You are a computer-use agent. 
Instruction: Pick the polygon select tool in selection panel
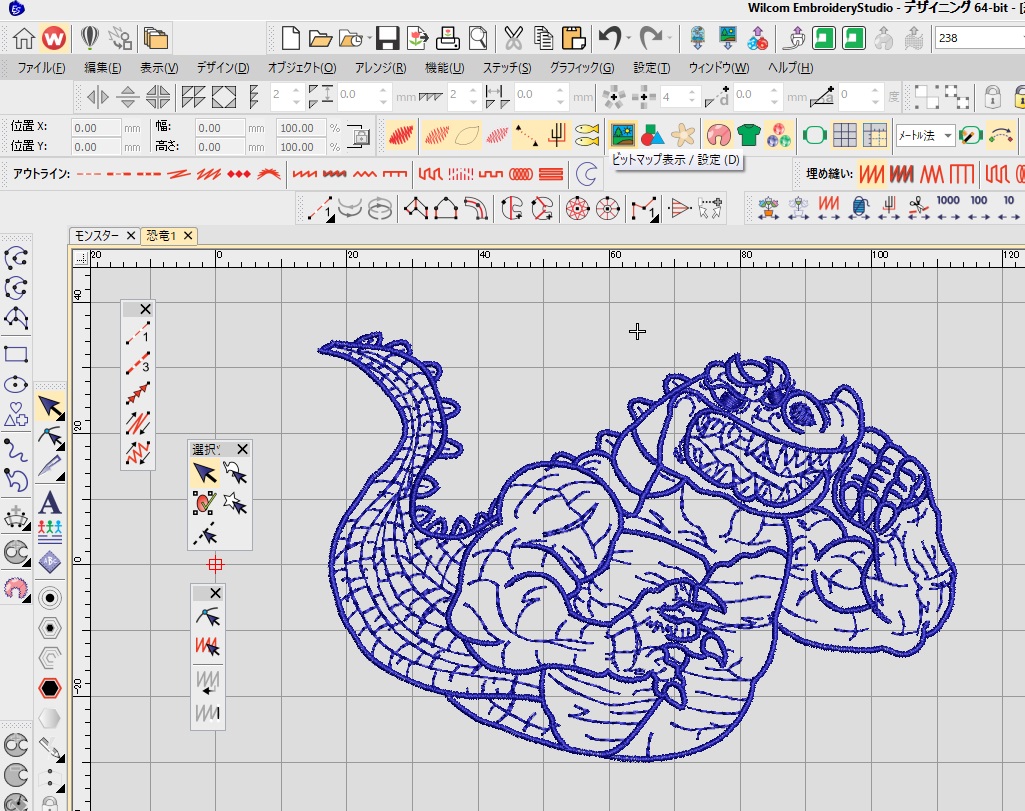pyautogui.click(x=235, y=504)
